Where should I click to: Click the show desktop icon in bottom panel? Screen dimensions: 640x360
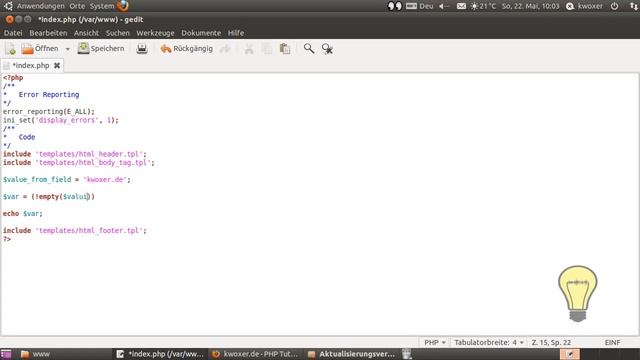(6, 354)
